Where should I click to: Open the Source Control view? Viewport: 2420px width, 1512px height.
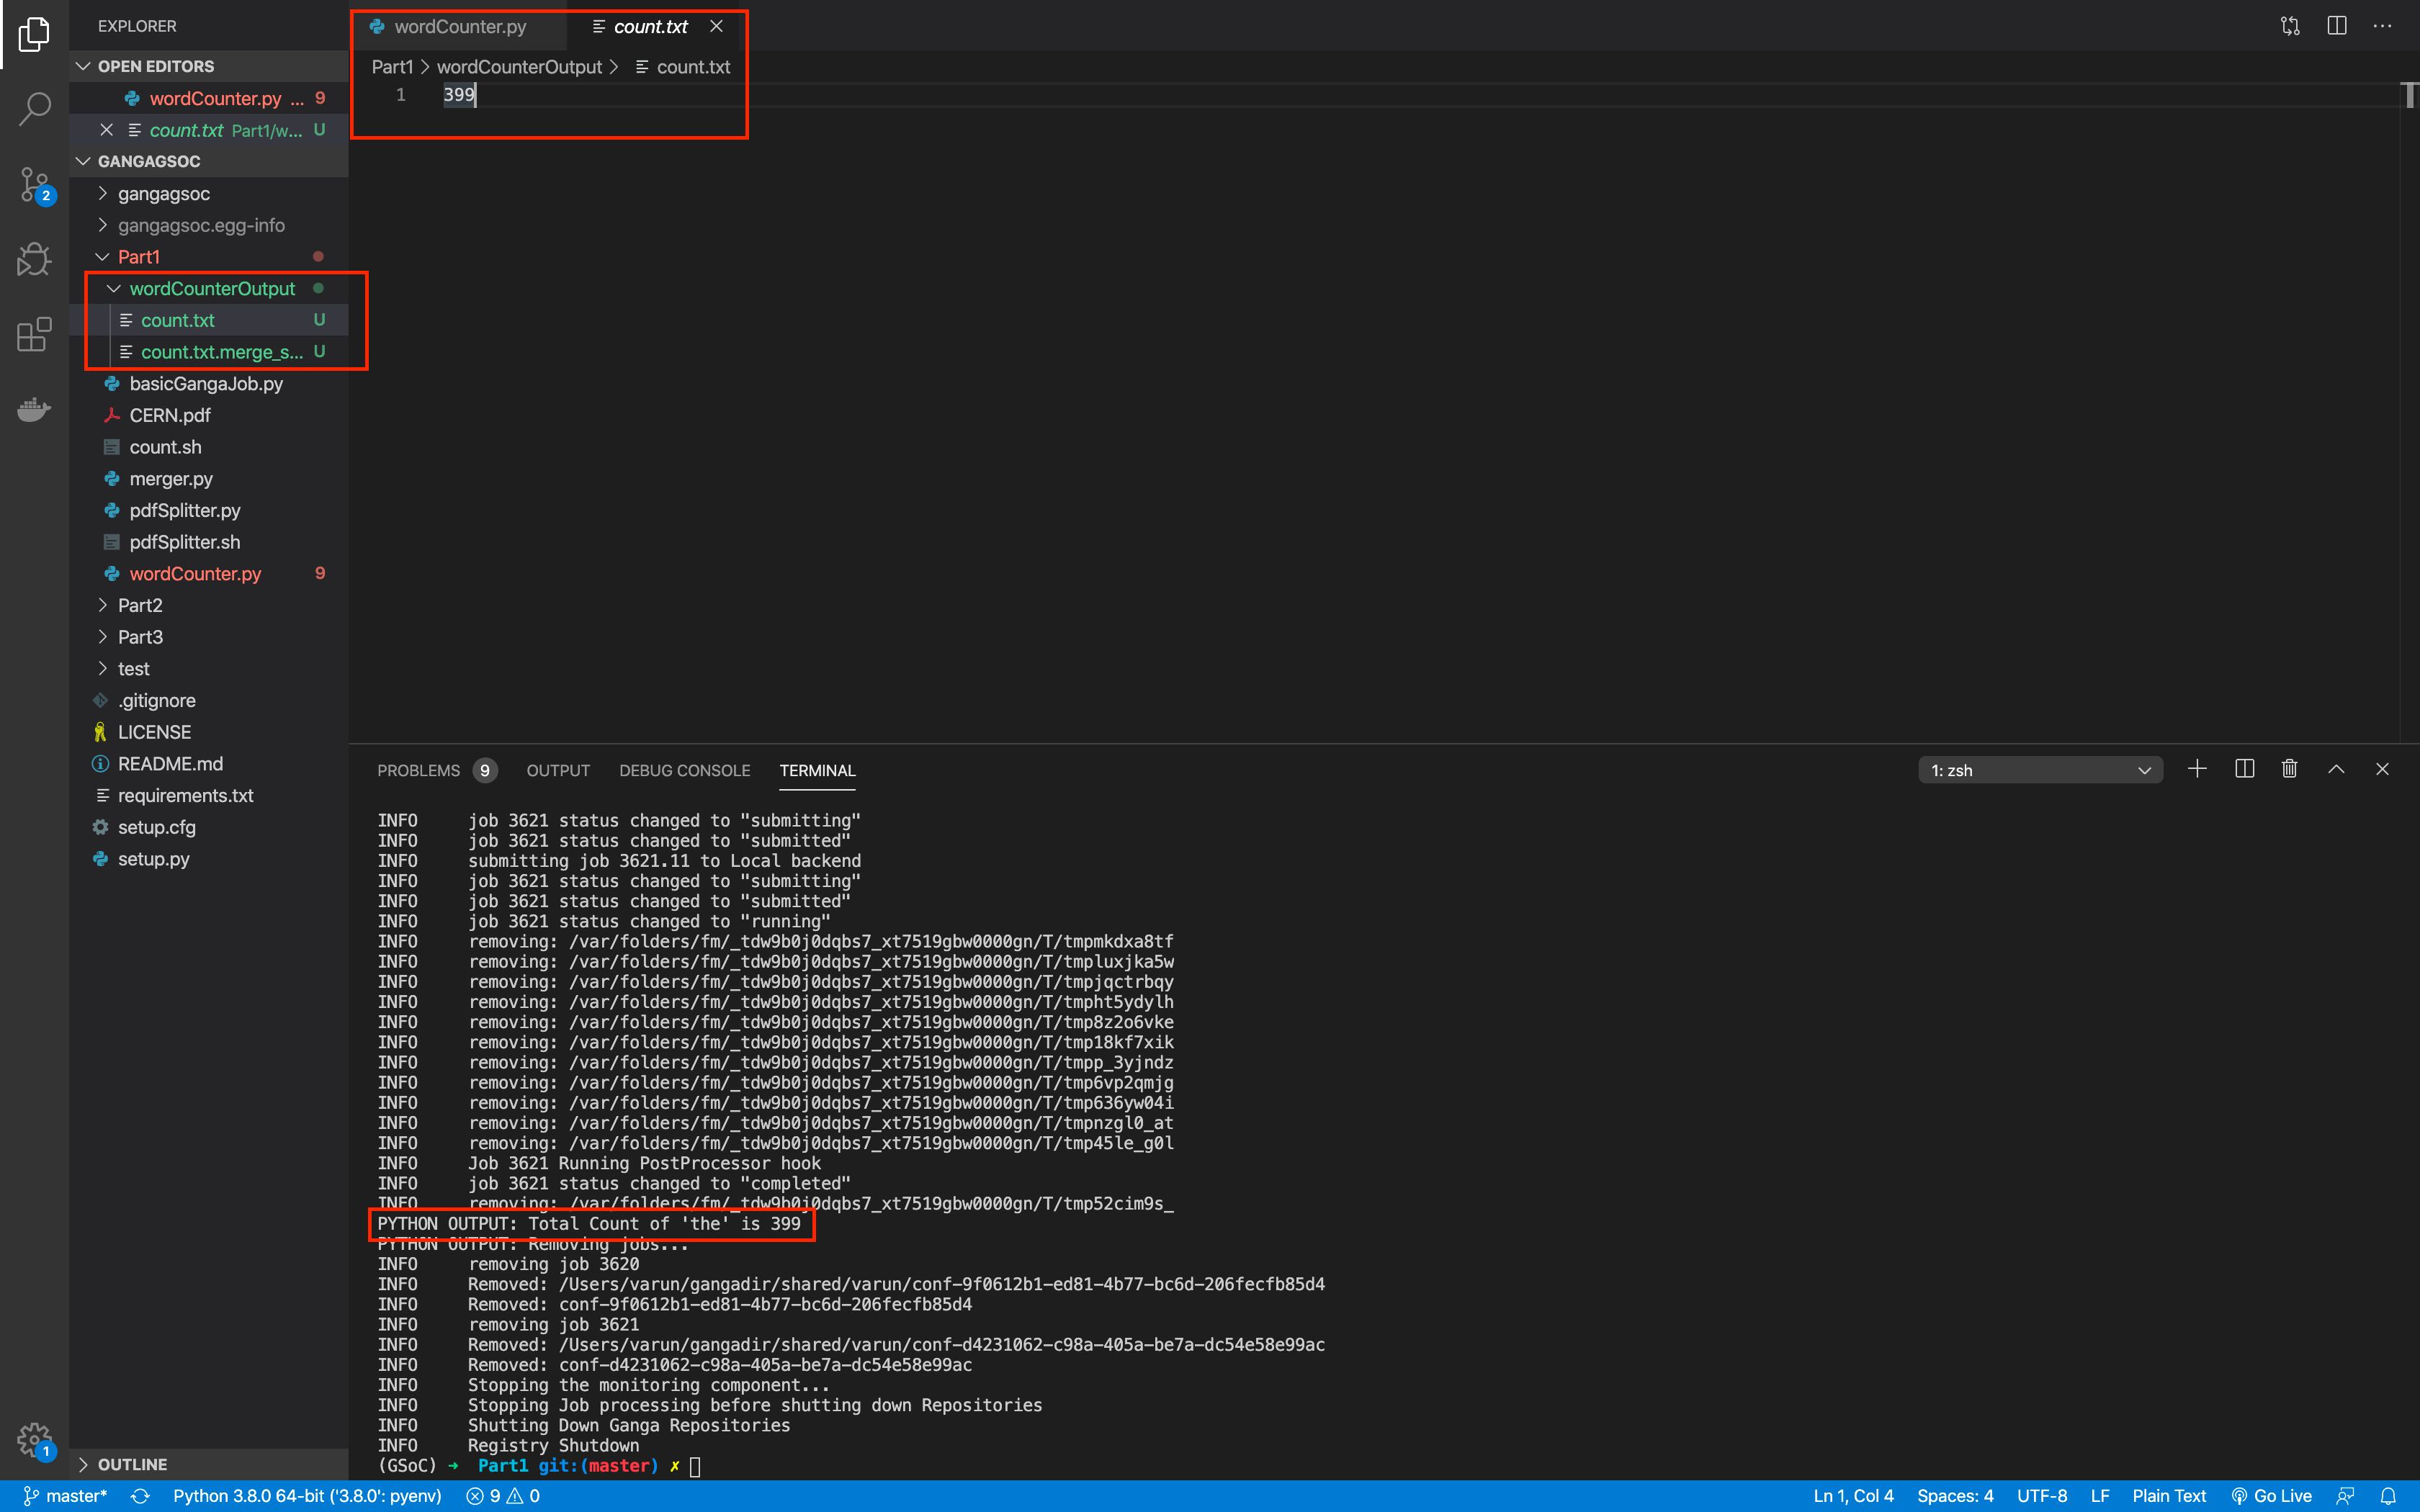[x=34, y=184]
